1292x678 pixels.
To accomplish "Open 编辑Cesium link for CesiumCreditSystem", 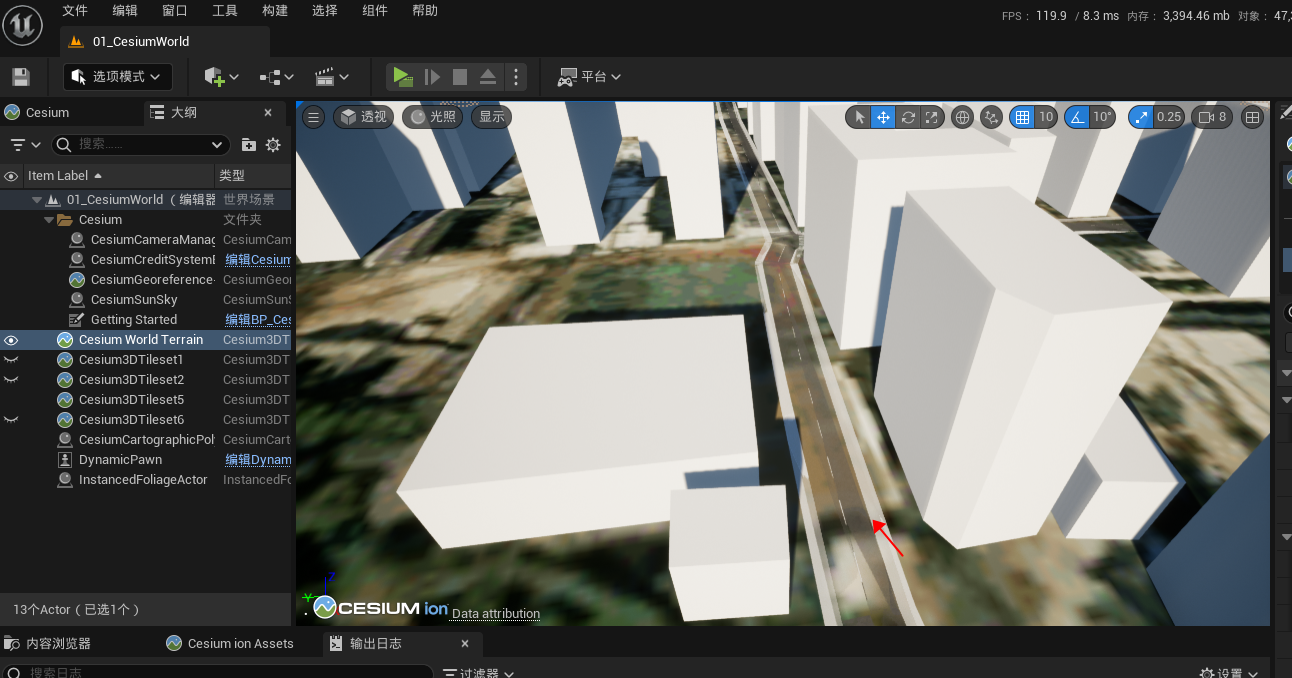I will click(258, 260).
